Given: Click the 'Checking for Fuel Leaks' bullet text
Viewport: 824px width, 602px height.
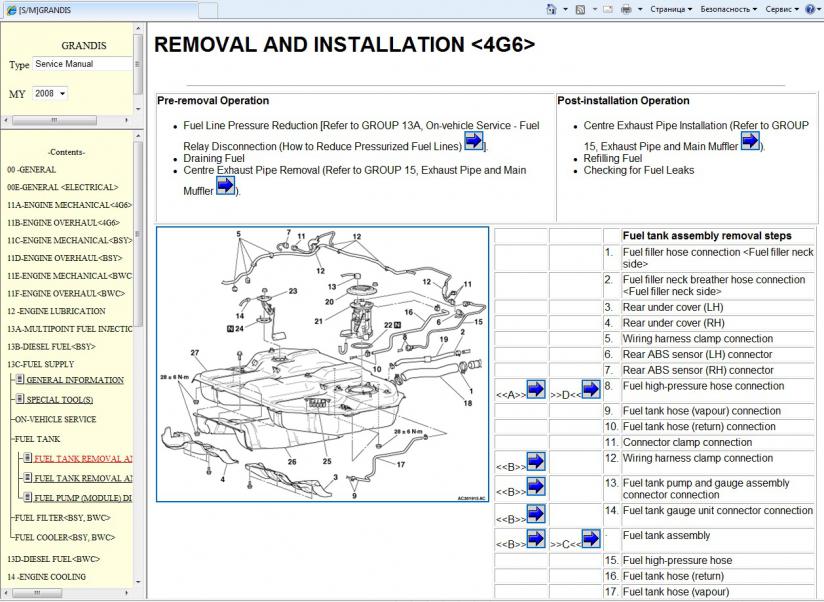Looking at the screenshot, I should pyautogui.click(x=638, y=170).
